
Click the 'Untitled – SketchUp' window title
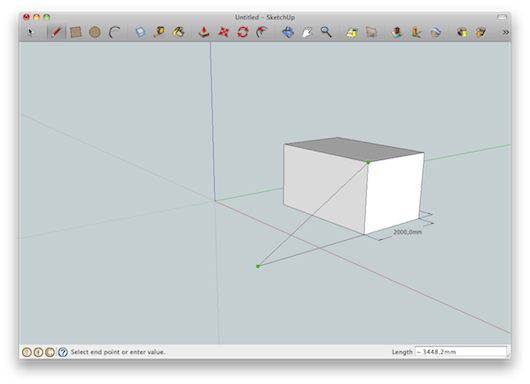click(x=265, y=17)
